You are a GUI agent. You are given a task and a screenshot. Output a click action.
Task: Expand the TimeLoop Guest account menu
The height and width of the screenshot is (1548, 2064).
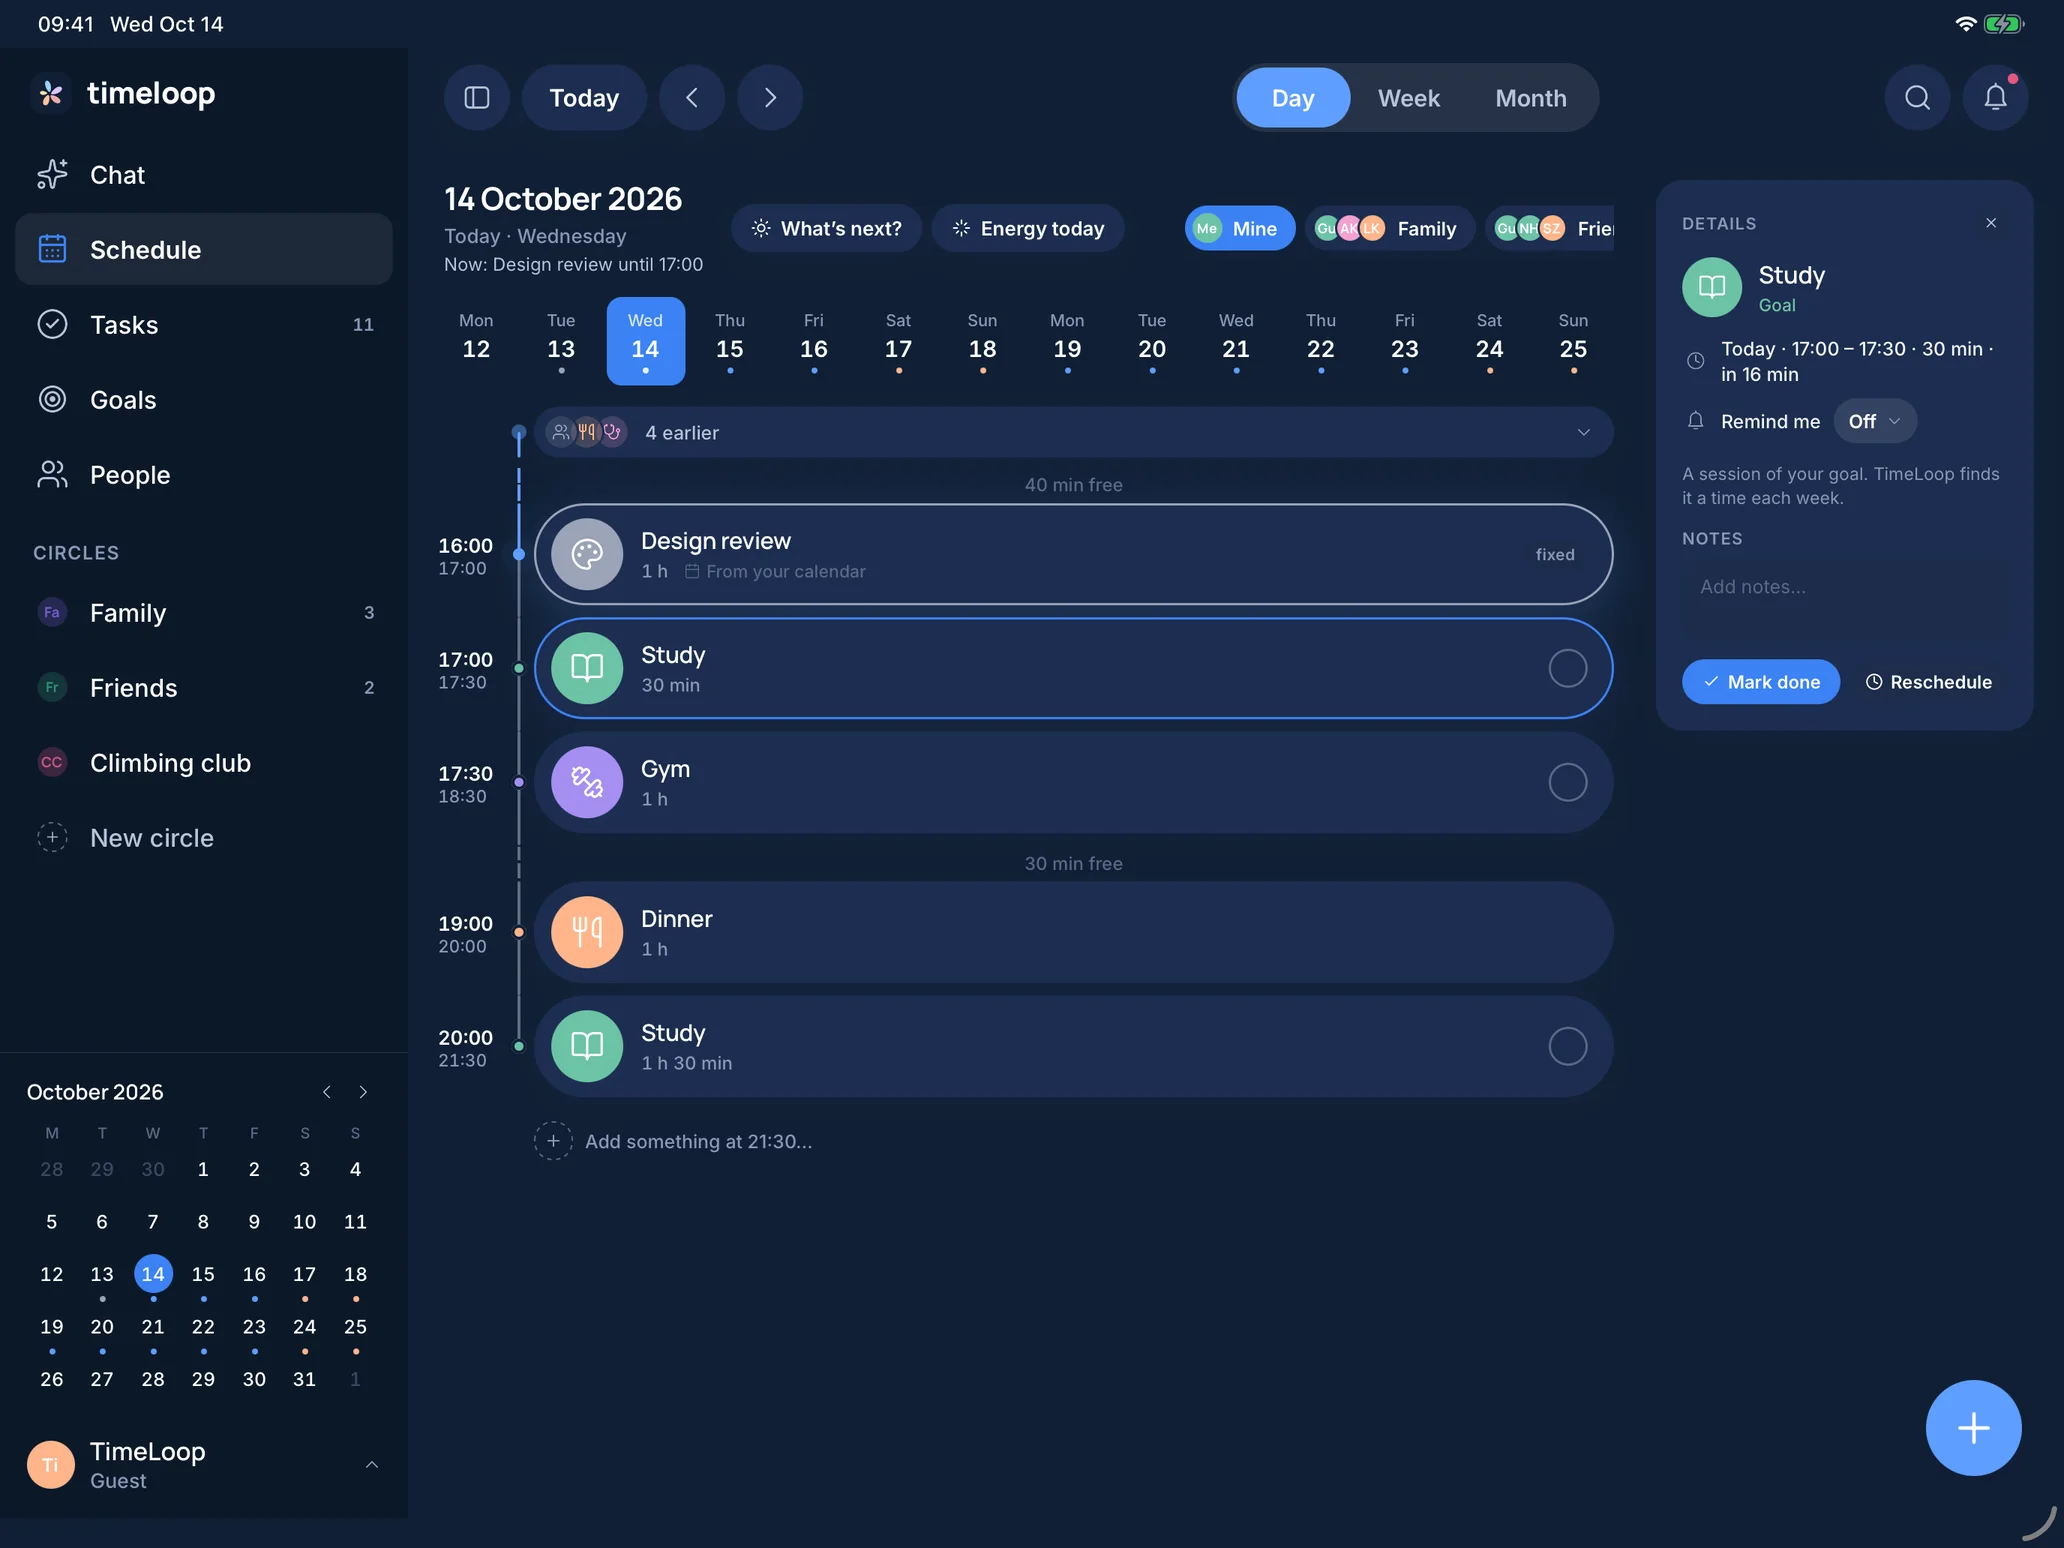coord(204,1465)
